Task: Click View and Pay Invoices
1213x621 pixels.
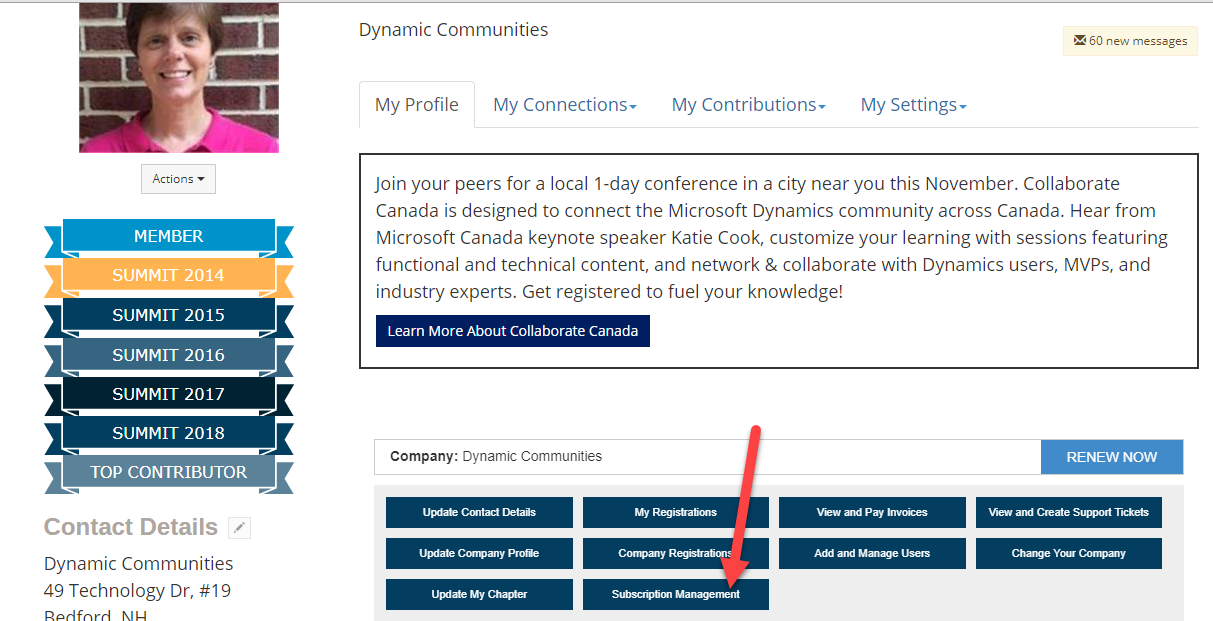Action: (872, 512)
